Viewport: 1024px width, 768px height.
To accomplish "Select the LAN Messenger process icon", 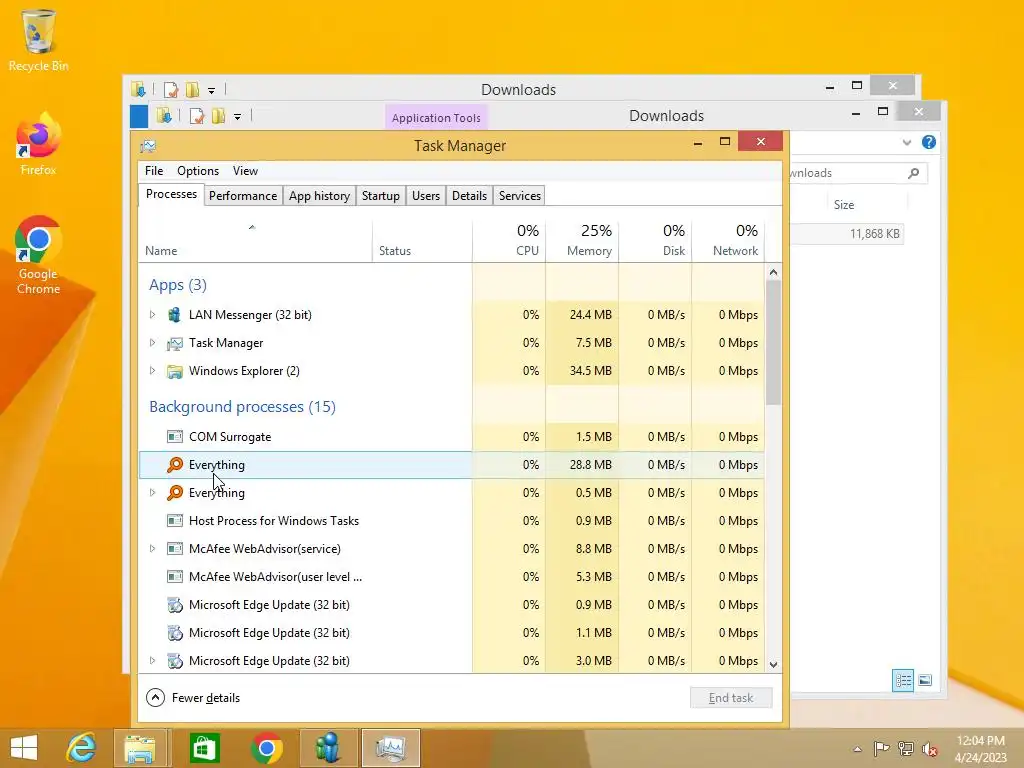I will (x=174, y=315).
